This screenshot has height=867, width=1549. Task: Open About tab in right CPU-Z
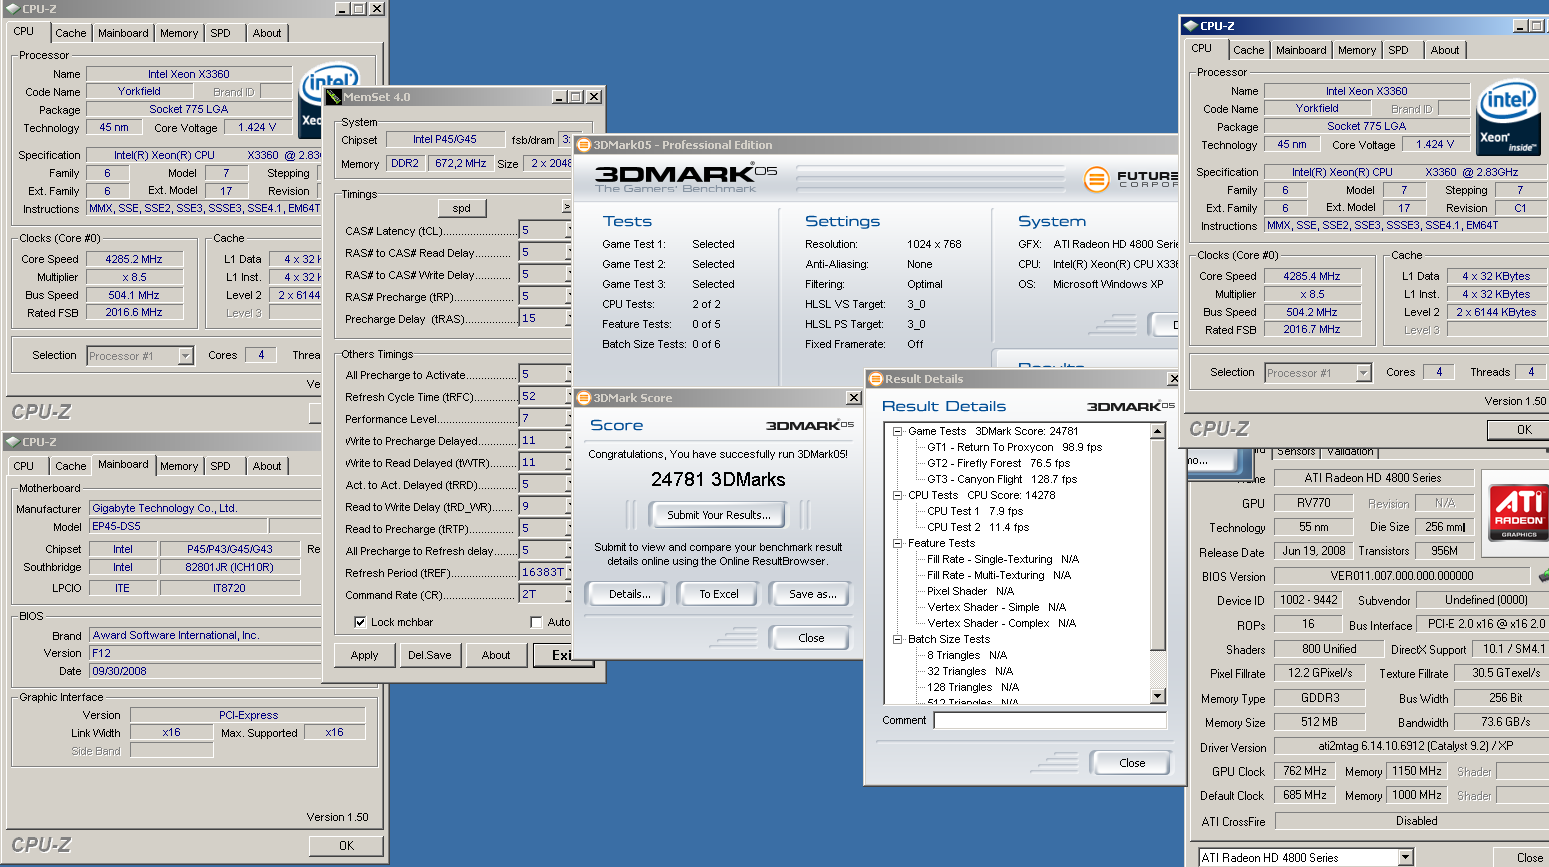click(x=1444, y=50)
